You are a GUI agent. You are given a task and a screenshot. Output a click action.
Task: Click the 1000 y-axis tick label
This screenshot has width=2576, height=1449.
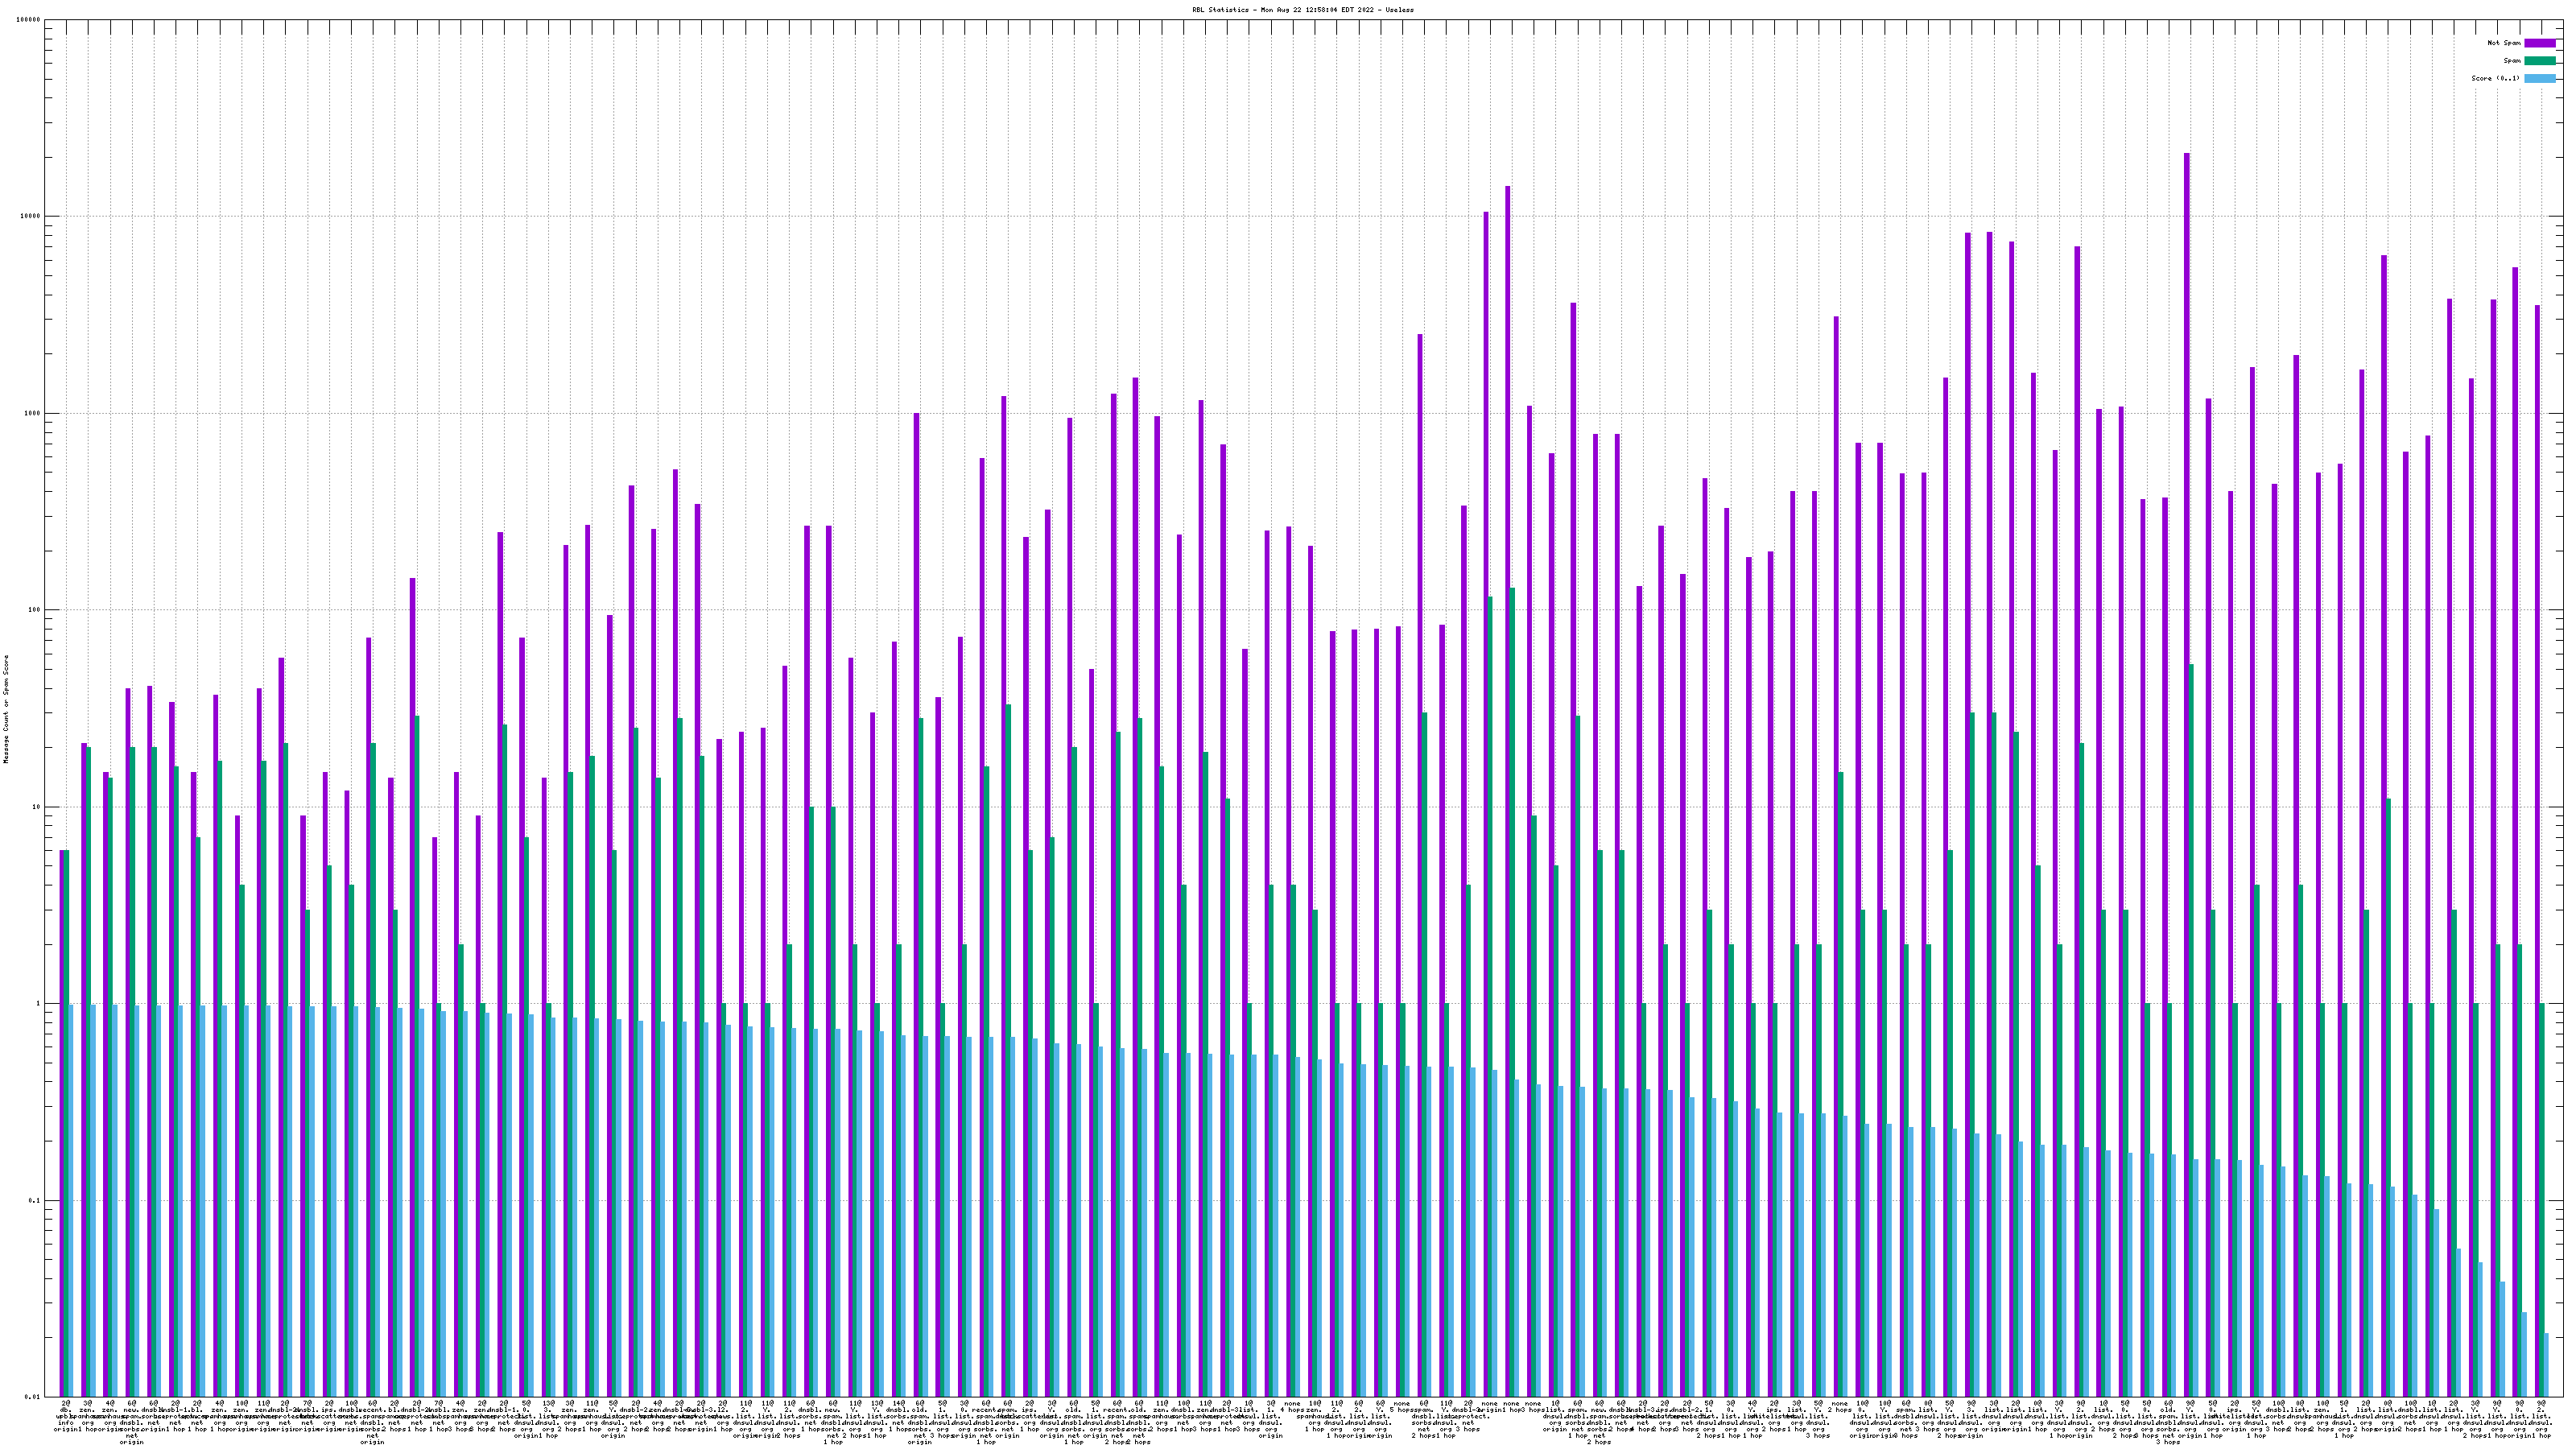pyautogui.click(x=33, y=414)
